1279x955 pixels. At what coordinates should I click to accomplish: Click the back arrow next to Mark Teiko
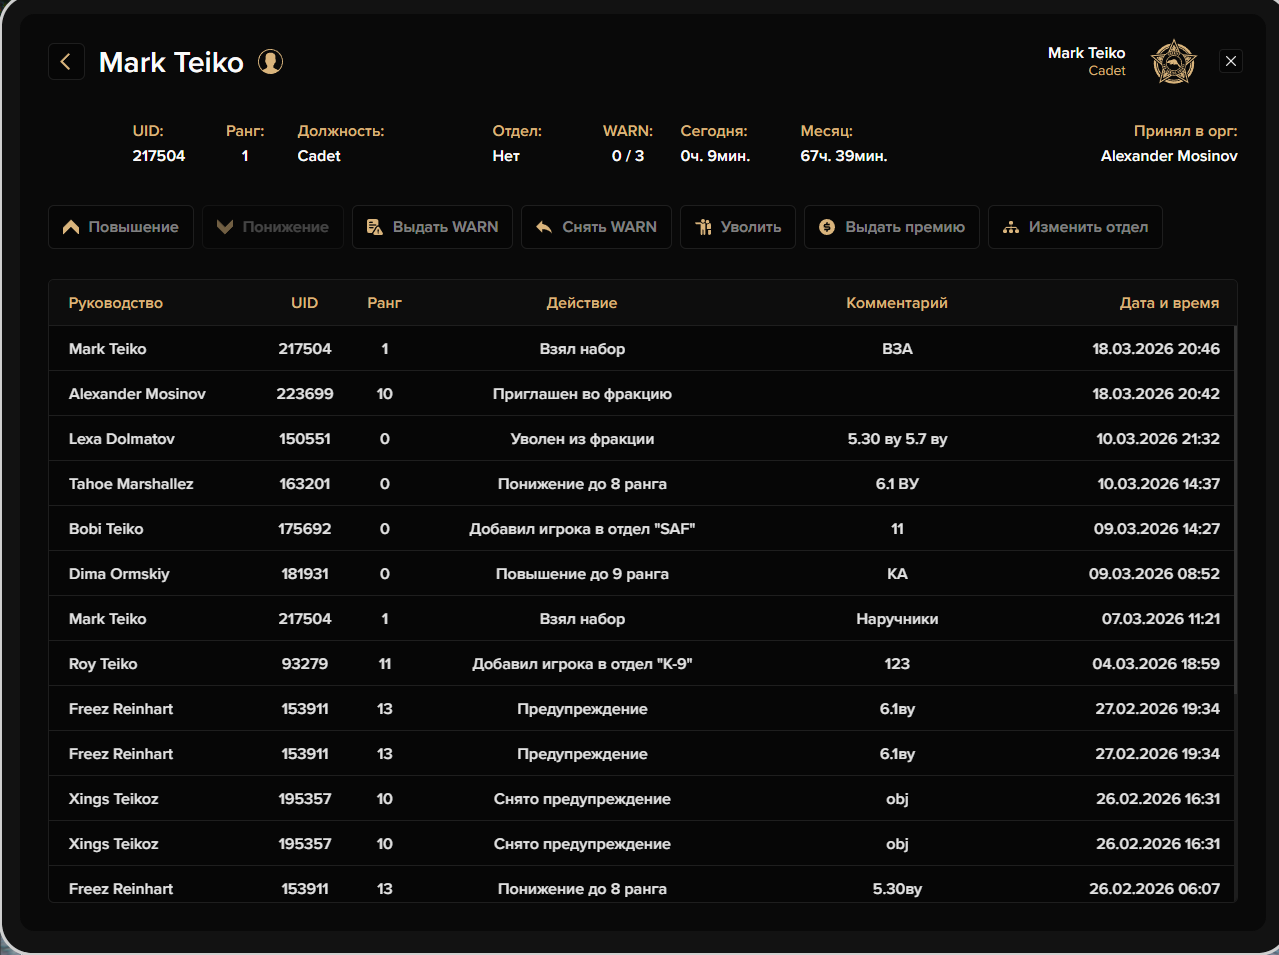coord(66,62)
